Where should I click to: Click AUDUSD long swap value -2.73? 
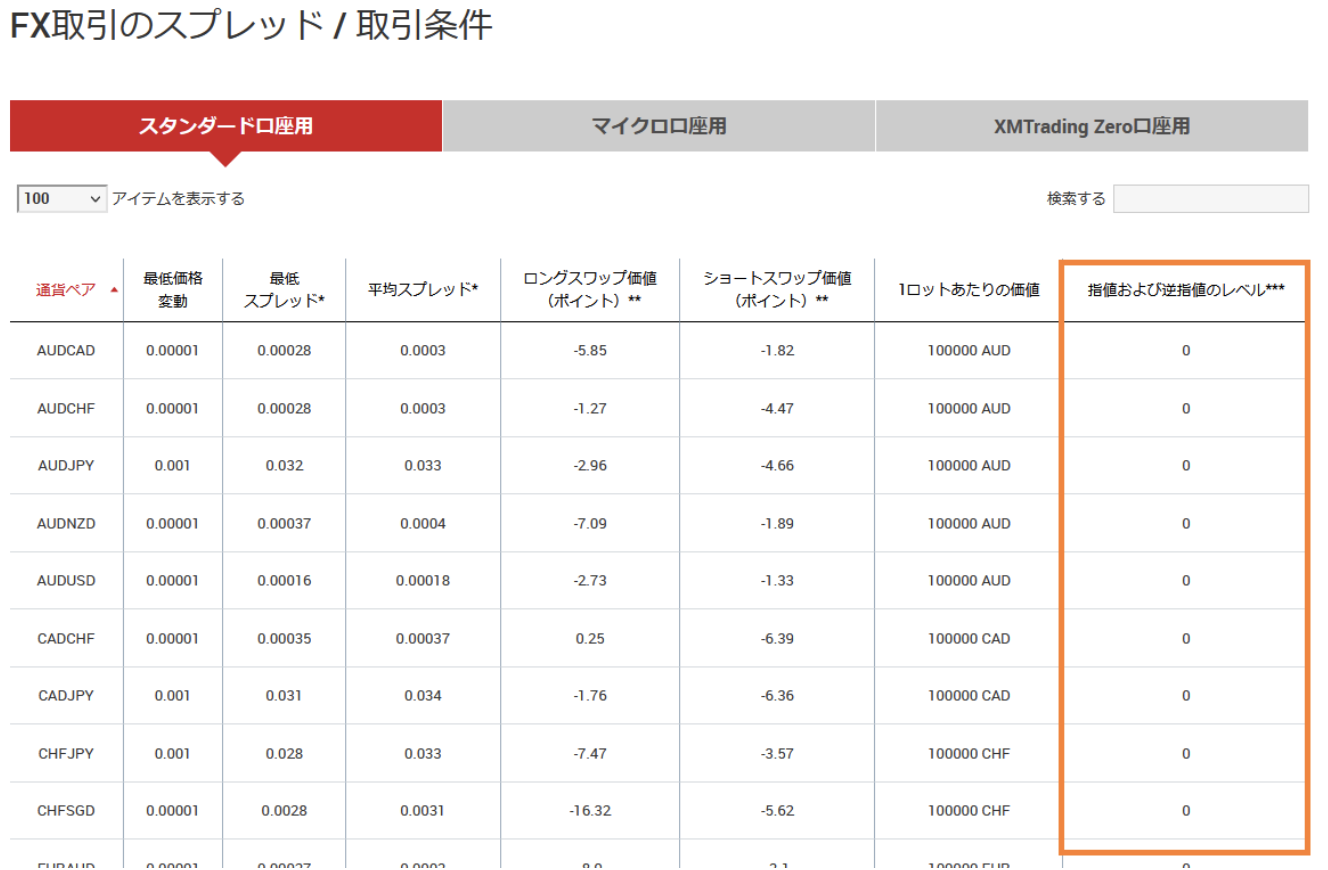590,581
